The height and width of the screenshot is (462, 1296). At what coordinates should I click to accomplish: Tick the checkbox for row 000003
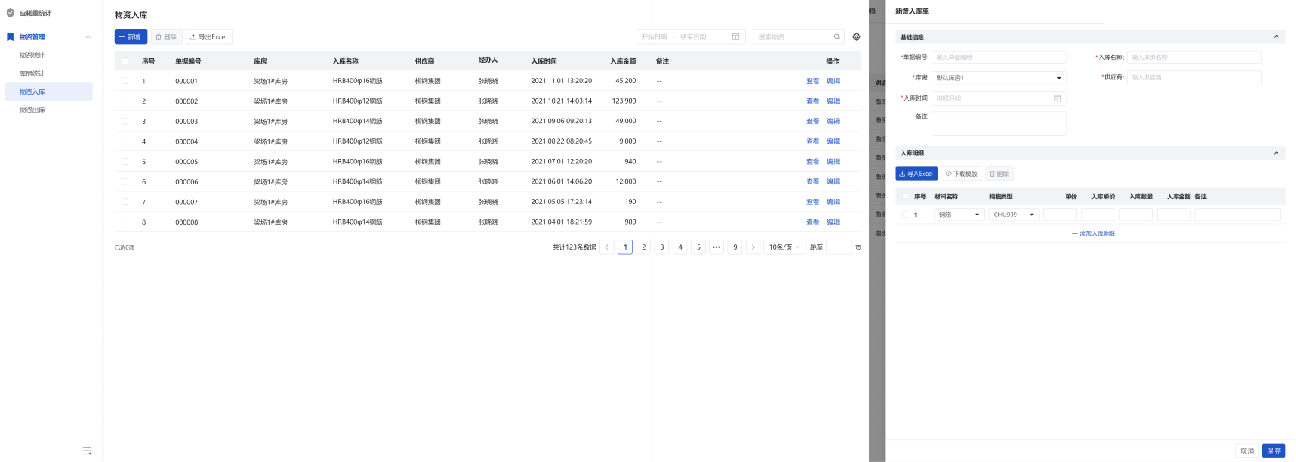125,121
